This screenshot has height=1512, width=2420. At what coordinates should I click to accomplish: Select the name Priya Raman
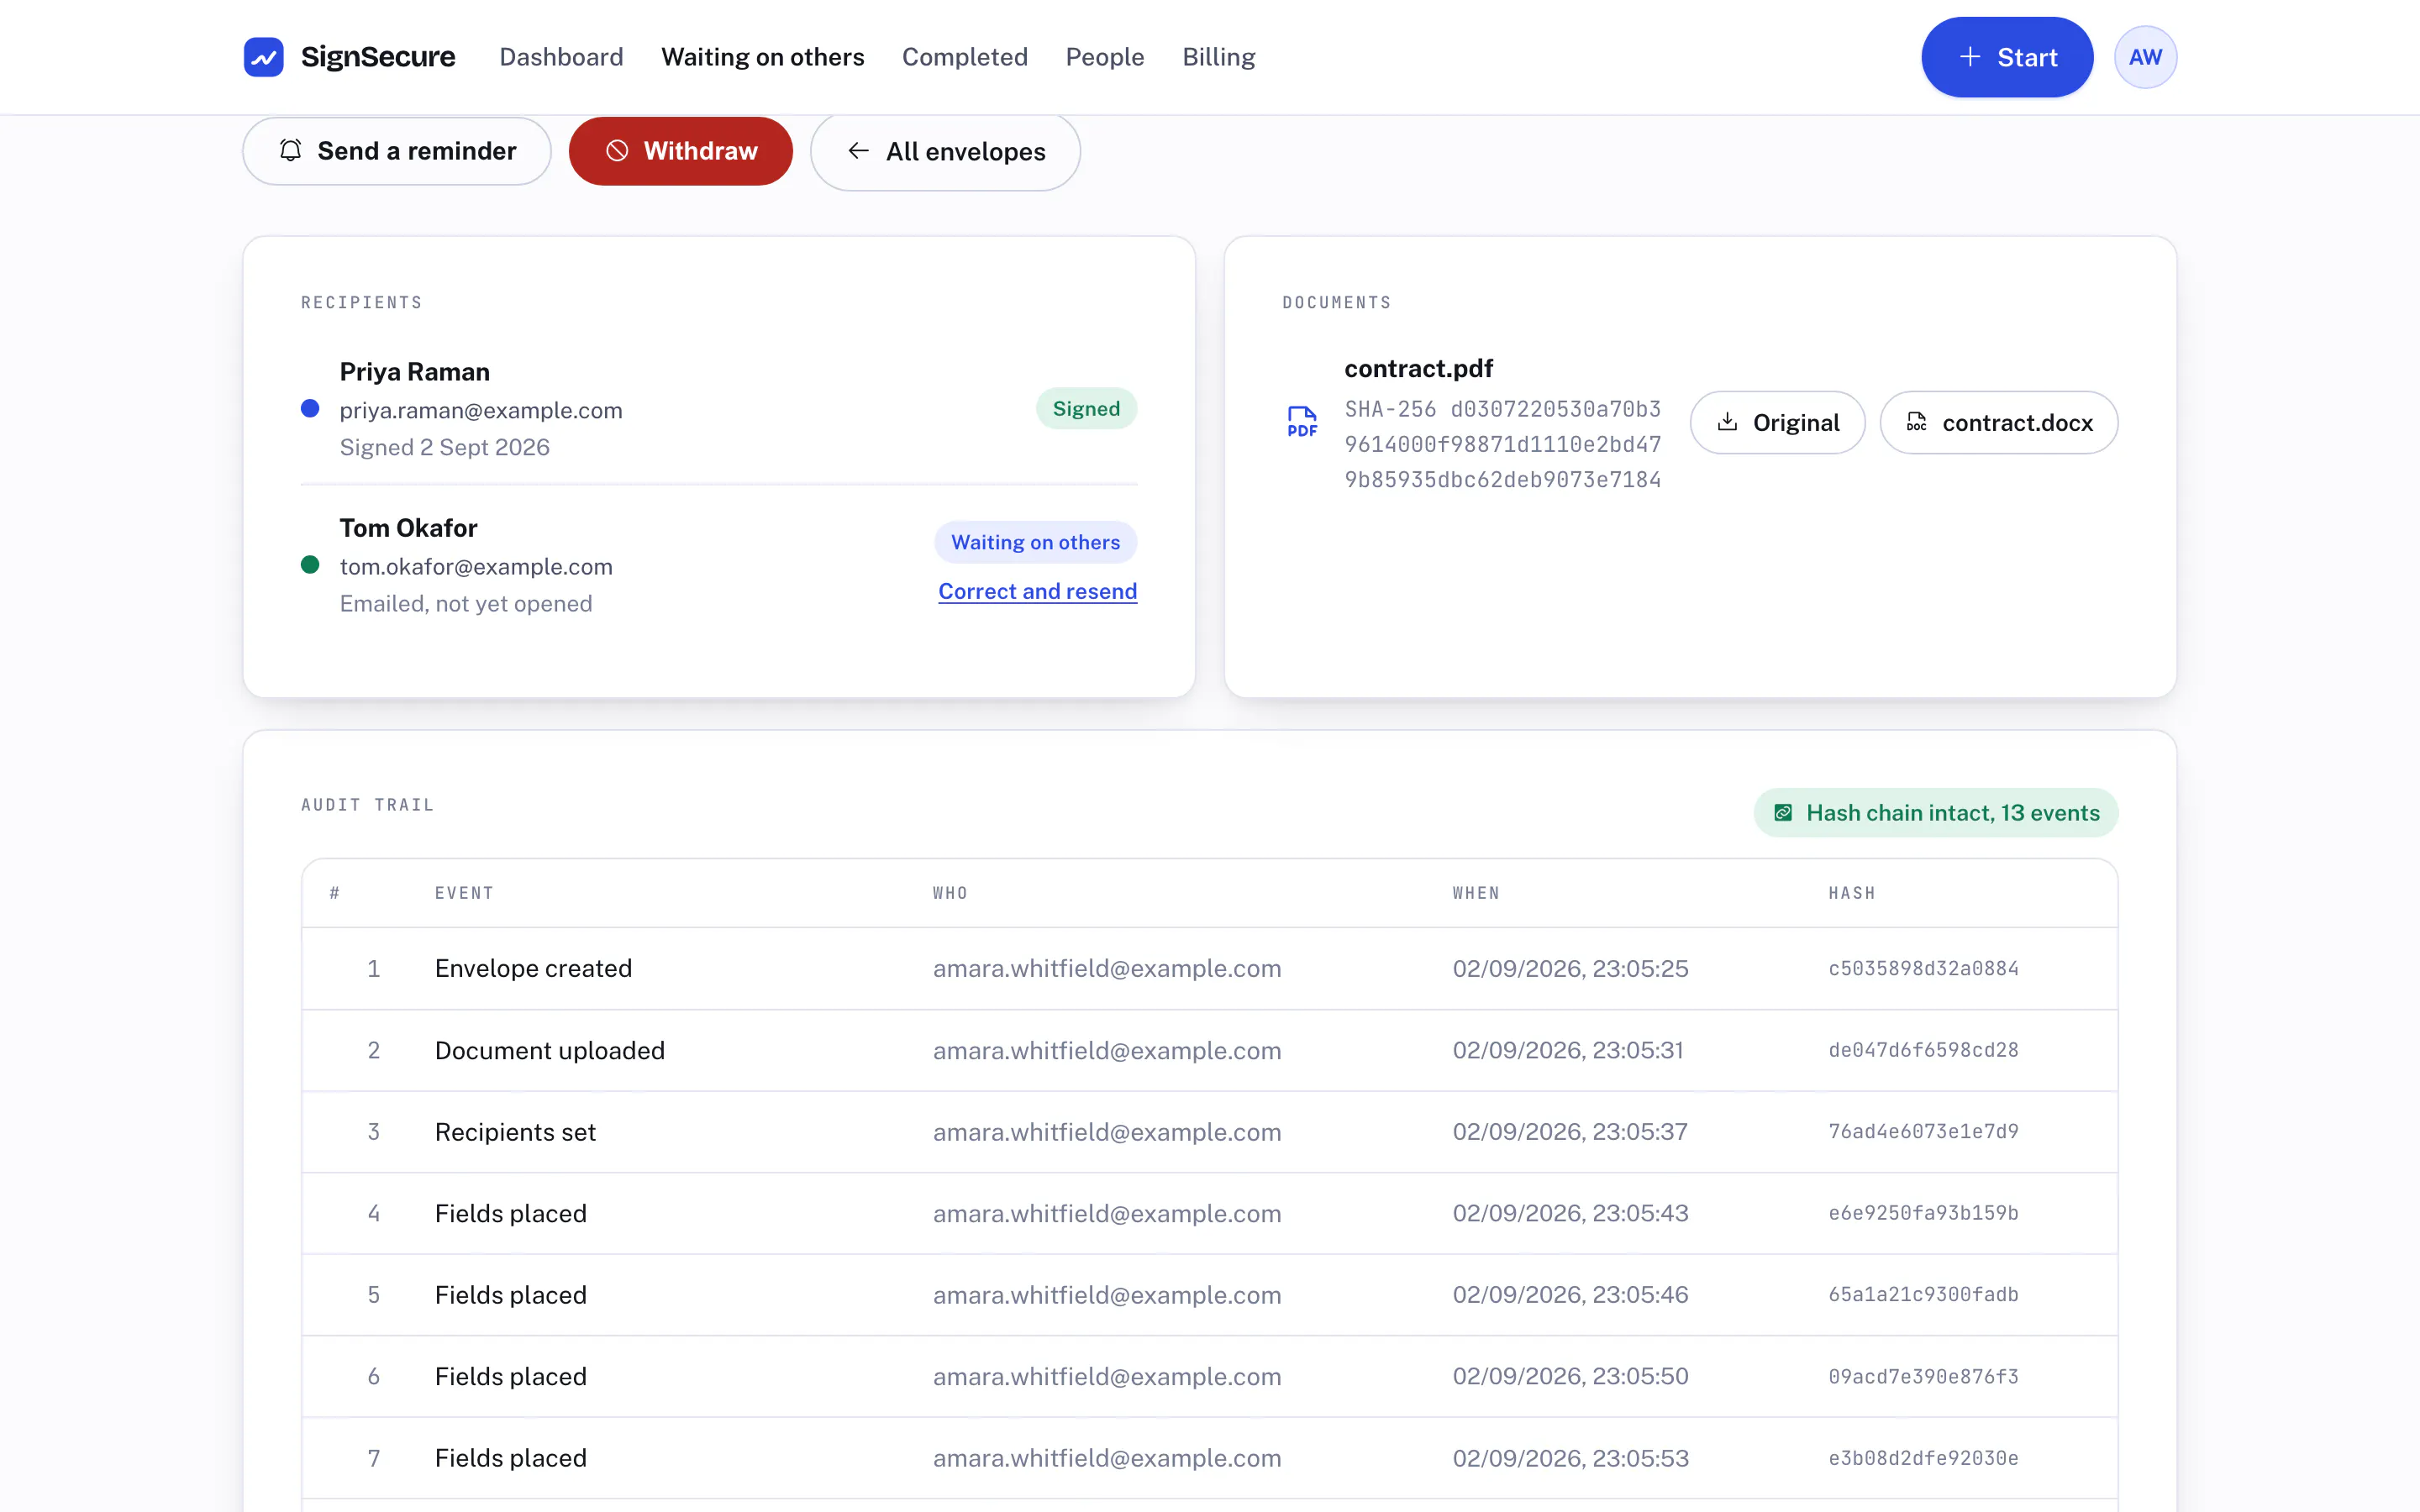tap(415, 371)
